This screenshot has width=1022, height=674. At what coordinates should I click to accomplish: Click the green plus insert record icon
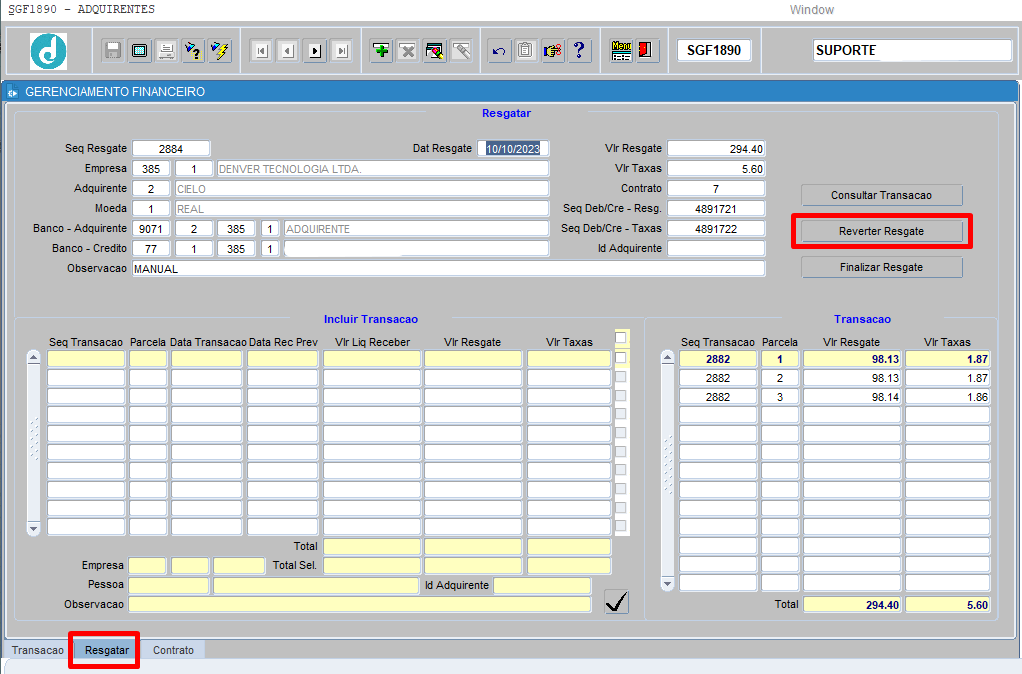(381, 51)
